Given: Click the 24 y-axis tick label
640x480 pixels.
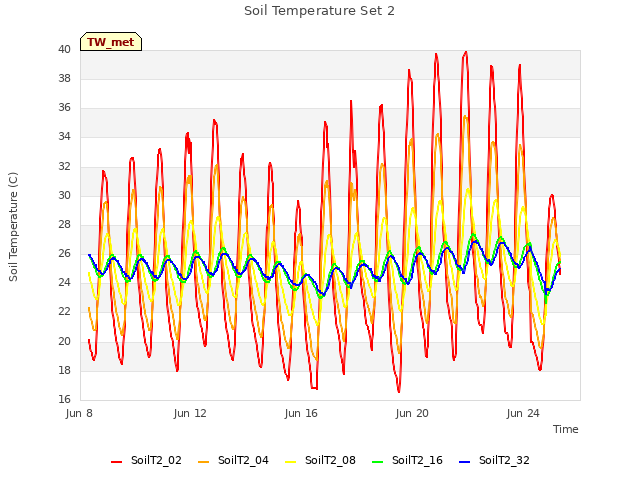Looking at the screenshot, I should [64, 283].
